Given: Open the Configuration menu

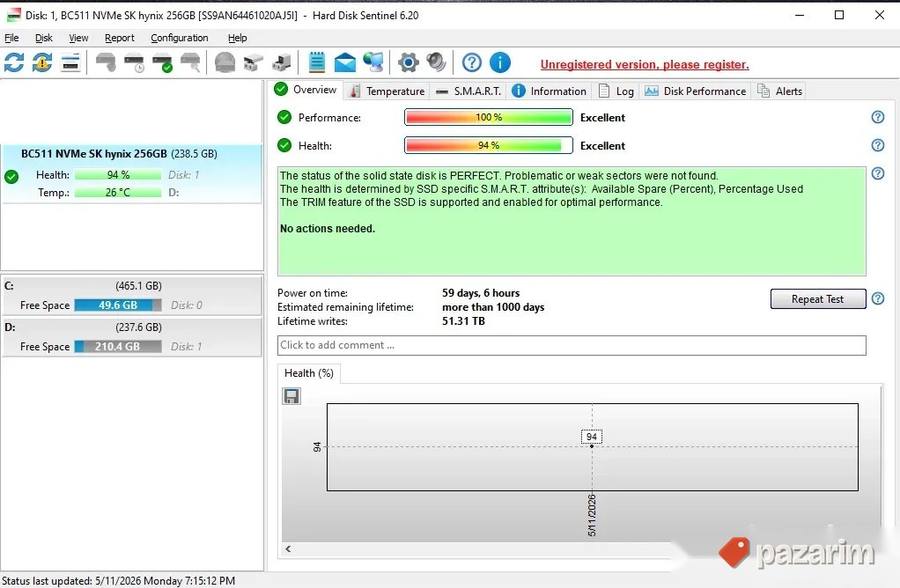Looking at the screenshot, I should pyautogui.click(x=180, y=38).
